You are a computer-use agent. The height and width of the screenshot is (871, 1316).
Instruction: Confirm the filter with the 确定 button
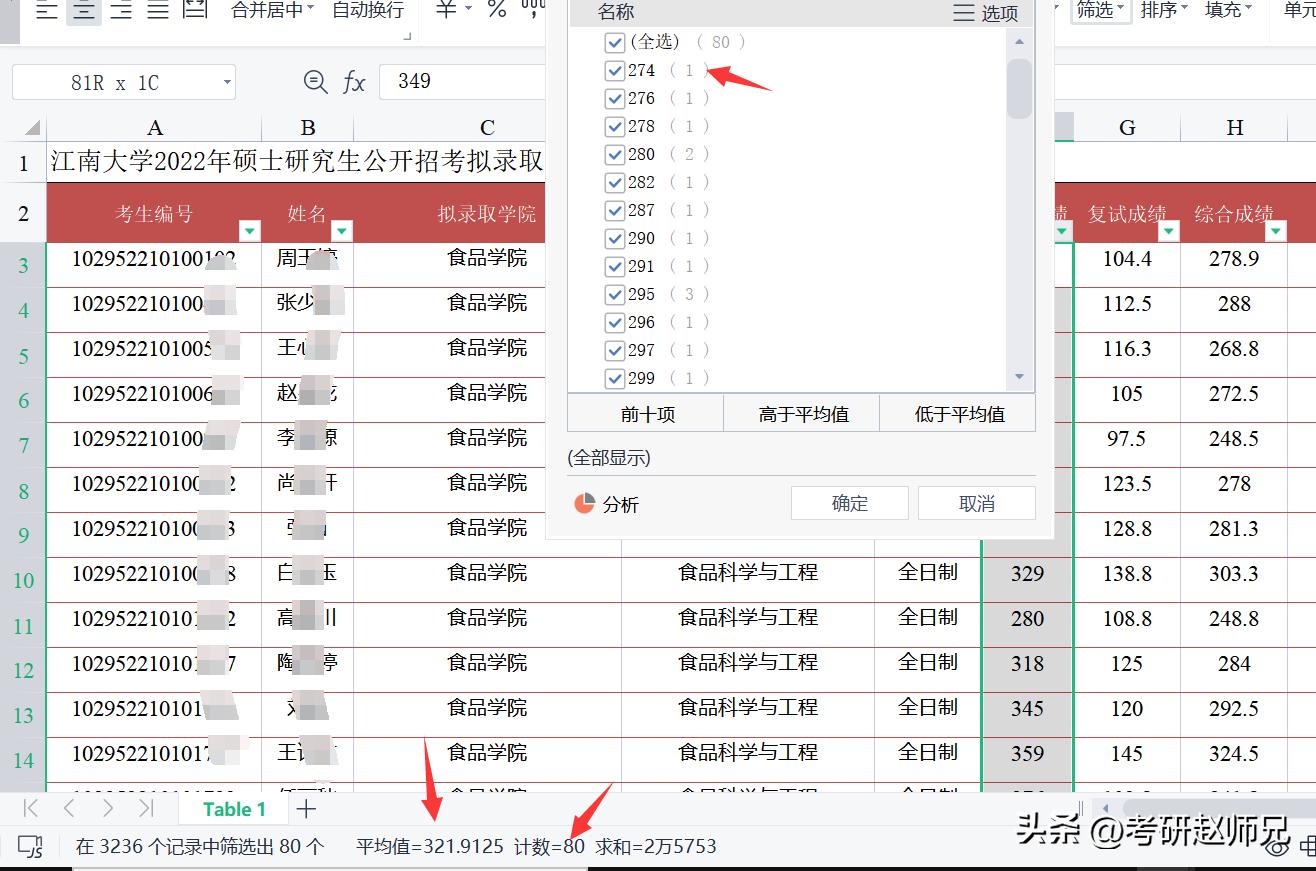848,503
